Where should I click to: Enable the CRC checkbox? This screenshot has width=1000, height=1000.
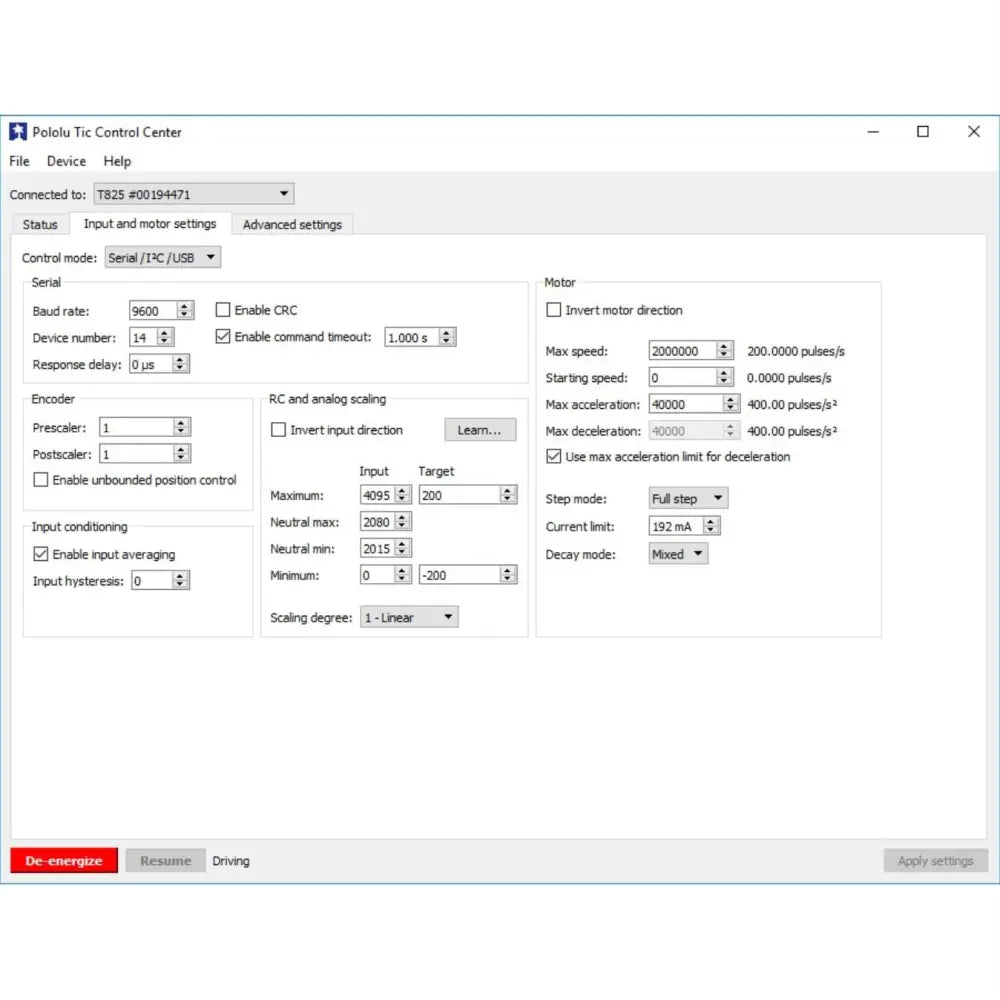tap(223, 310)
